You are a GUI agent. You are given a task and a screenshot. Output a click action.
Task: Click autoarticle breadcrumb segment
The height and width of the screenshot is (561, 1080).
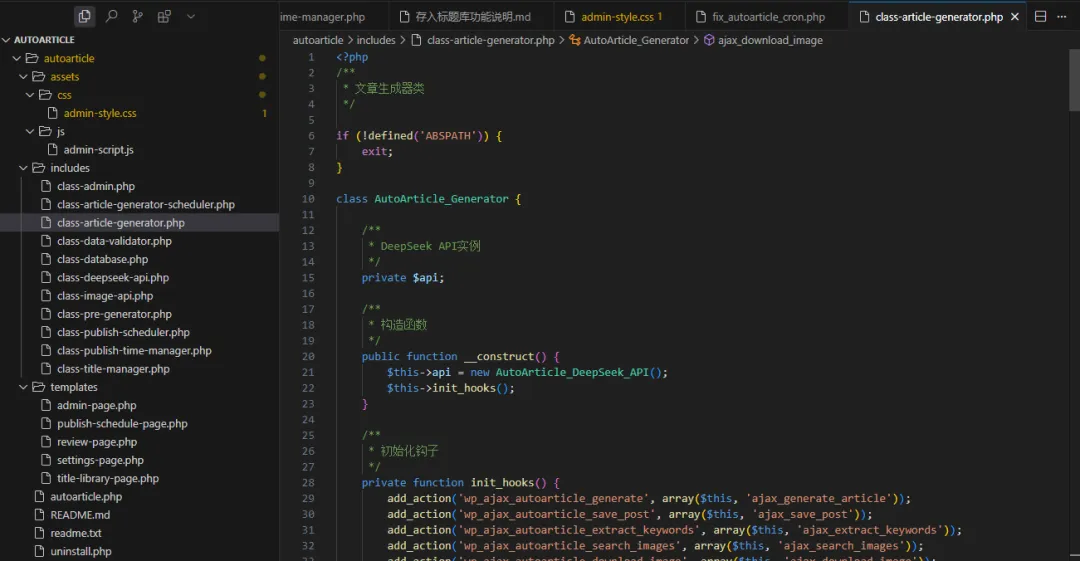(x=318, y=40)
